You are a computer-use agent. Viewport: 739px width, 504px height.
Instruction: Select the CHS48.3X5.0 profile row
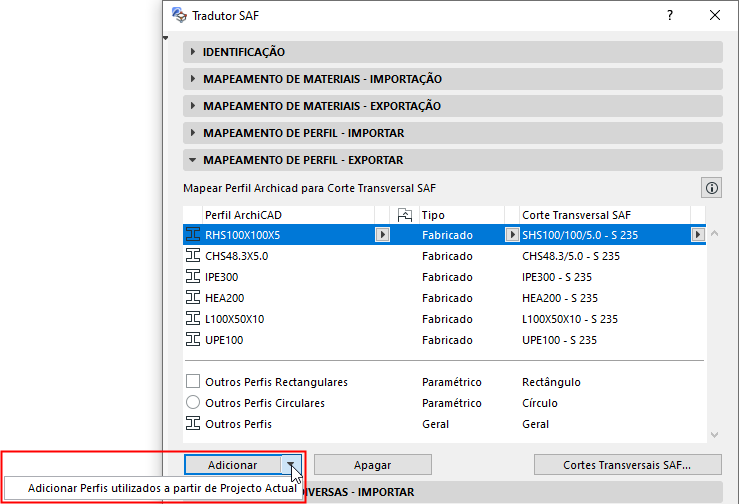tap(444, 256)
